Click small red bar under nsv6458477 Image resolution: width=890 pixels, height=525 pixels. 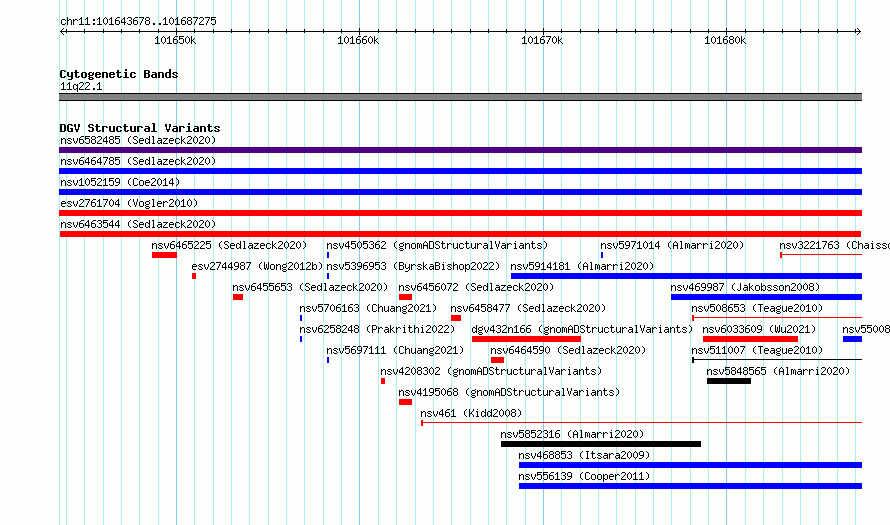[x=456, y=318]
